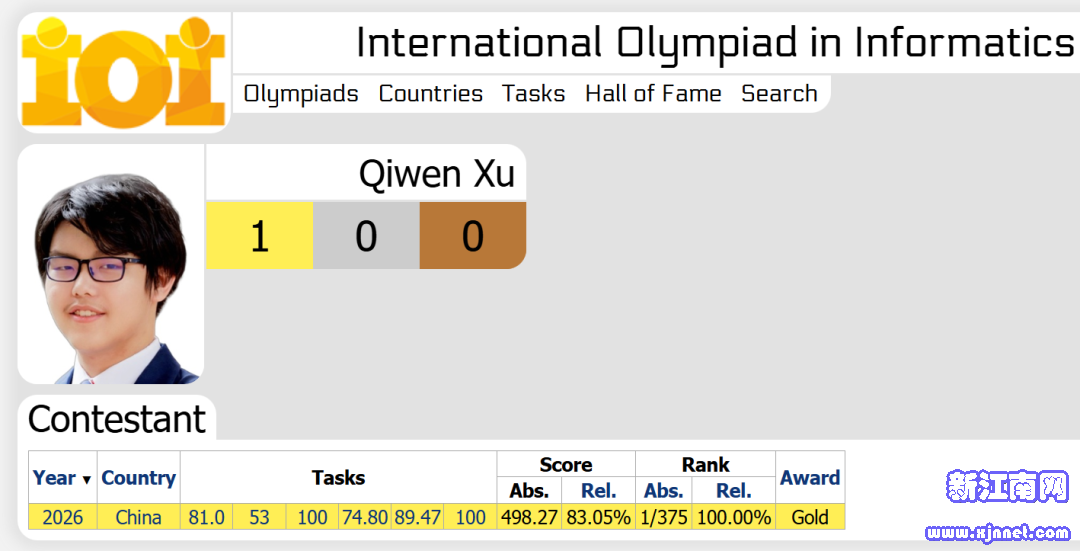Sort by absolute Rank header
This screenshot has width=1080, height=551.
[663, 490]
